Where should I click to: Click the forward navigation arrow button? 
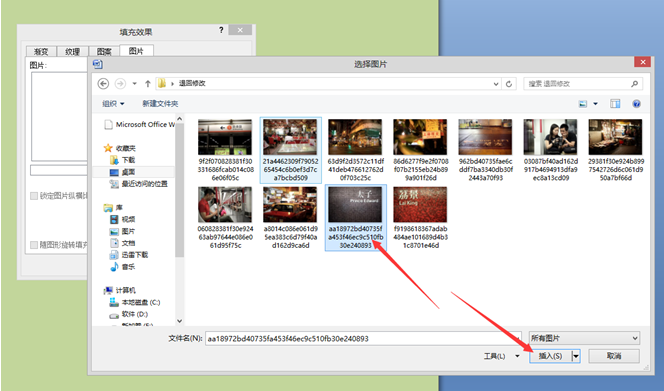point(120,83)
